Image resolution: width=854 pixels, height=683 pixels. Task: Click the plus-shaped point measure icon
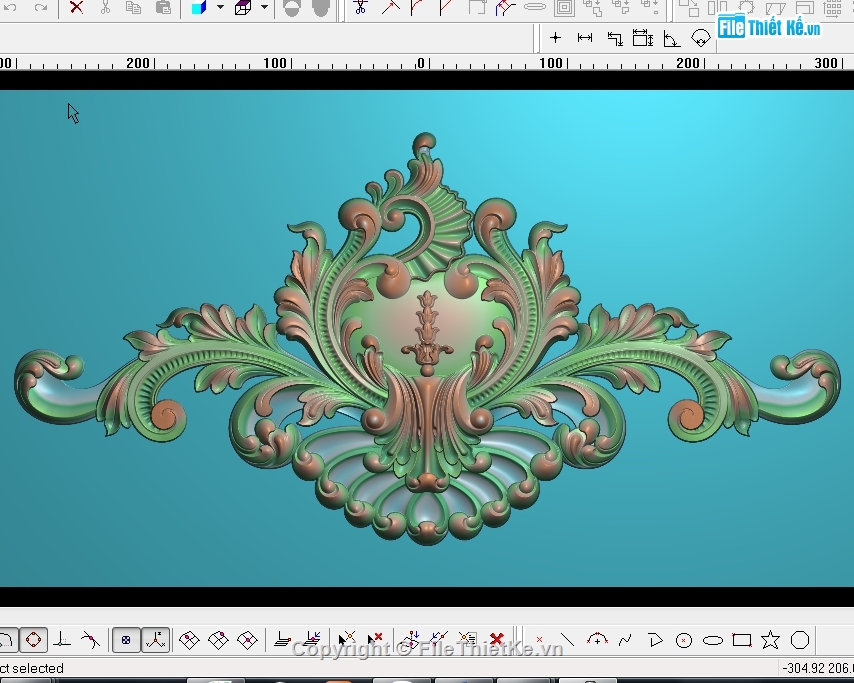pyautogui.click(x=555, y=38)
